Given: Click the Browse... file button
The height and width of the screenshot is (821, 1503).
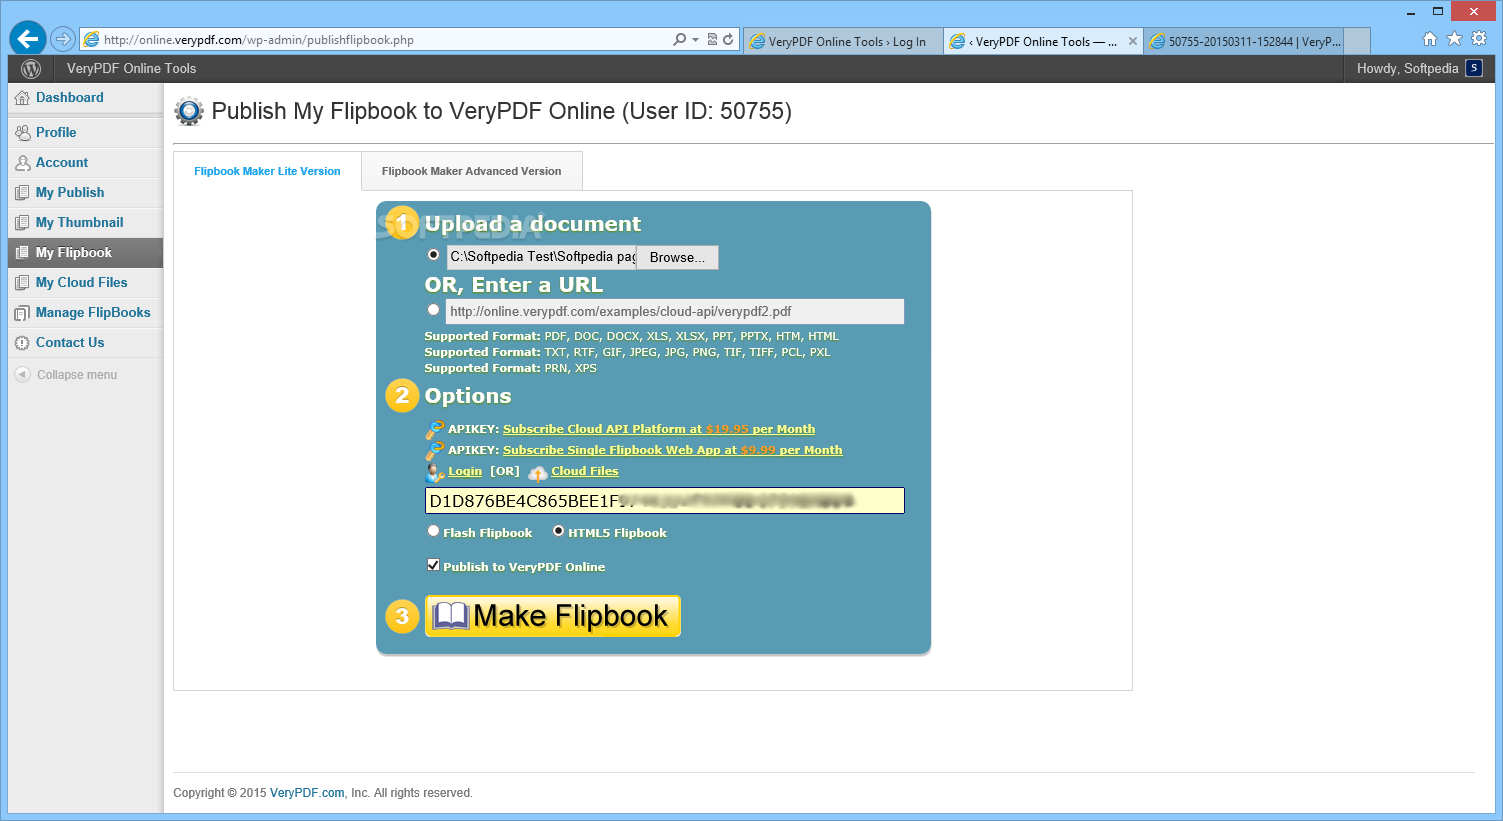Looking at the screenshot, I should pos(677,257).
